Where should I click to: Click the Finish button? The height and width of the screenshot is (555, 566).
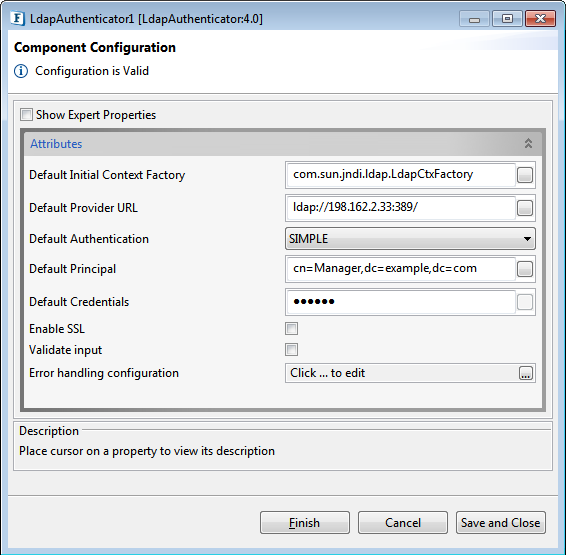point(305,523)
